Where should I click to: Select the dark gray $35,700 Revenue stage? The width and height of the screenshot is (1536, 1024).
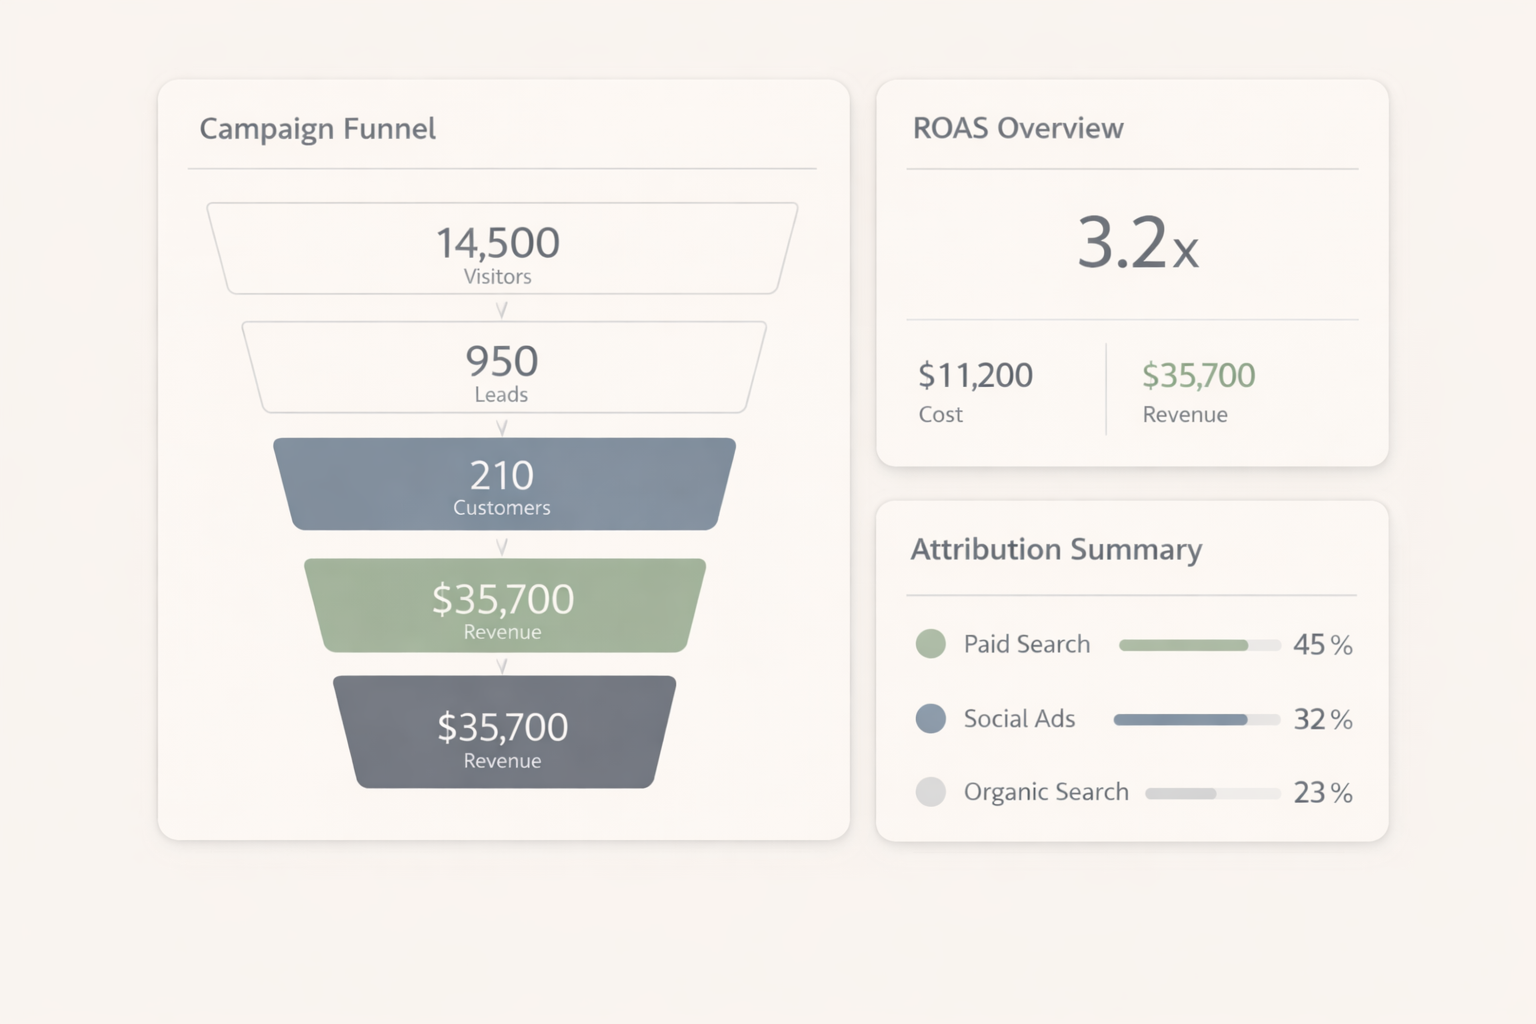coord(504,732)
